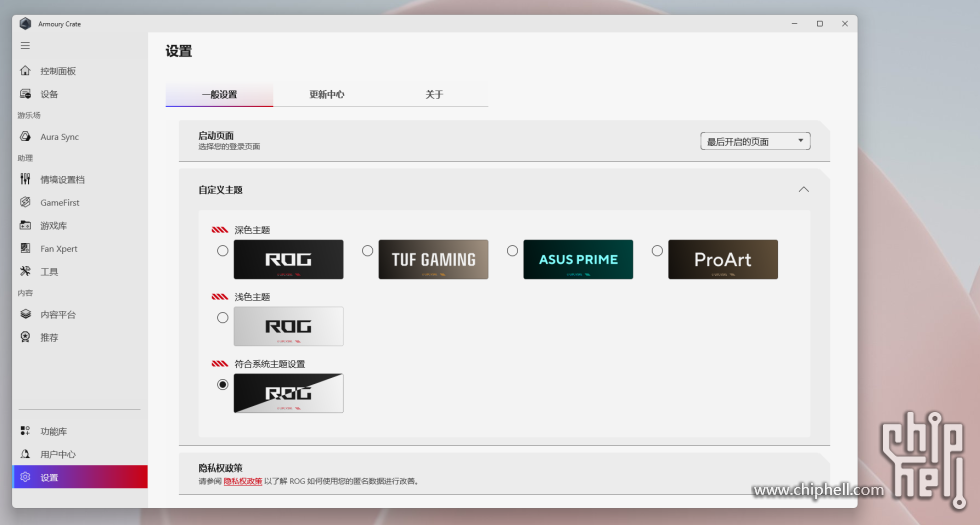
Task: Open the 隐私权政策 red link
Action: pos(242,481)
